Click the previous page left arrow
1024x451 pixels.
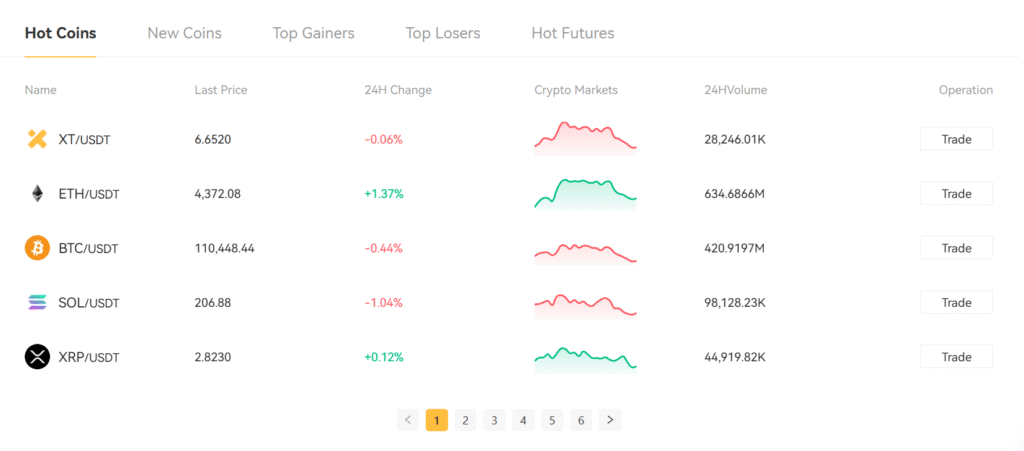408,420
